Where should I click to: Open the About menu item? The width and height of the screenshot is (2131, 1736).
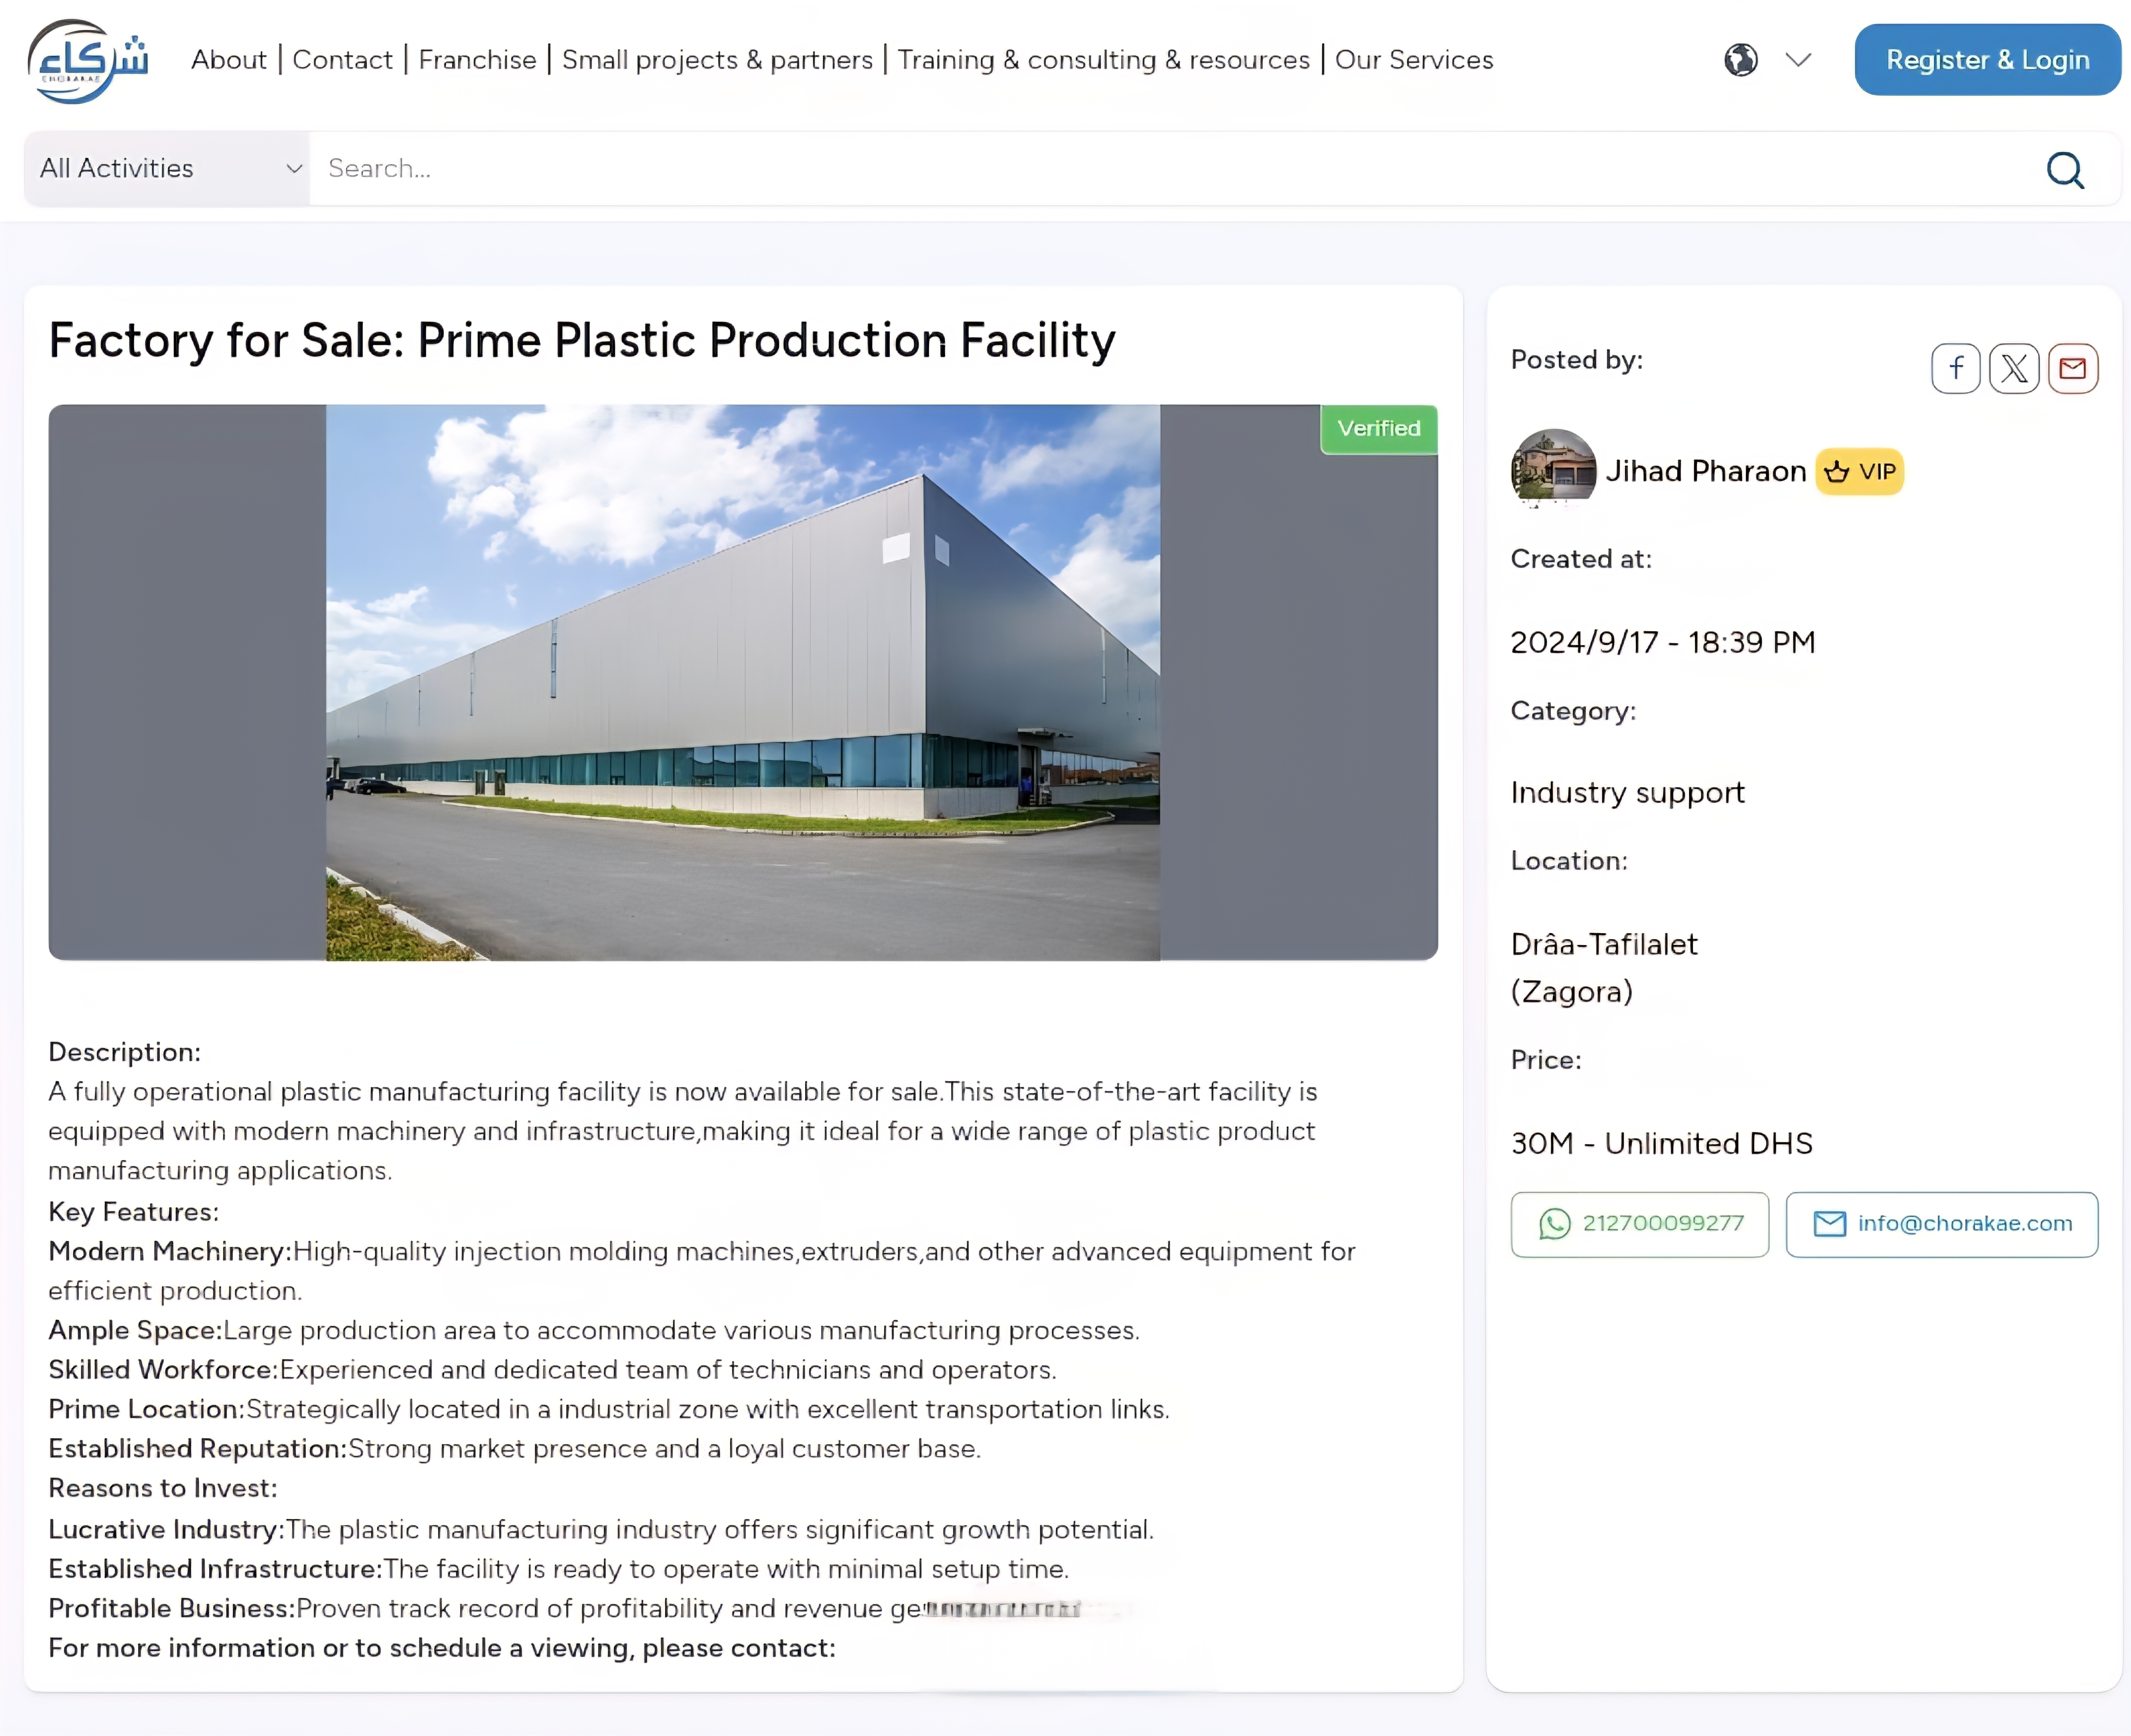[x=229, y=60]
